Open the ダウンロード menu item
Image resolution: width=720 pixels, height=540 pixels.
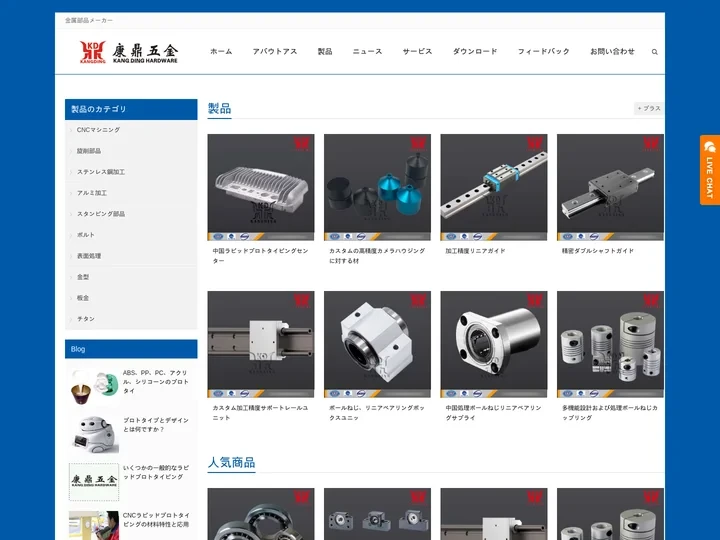pos(475,51)
